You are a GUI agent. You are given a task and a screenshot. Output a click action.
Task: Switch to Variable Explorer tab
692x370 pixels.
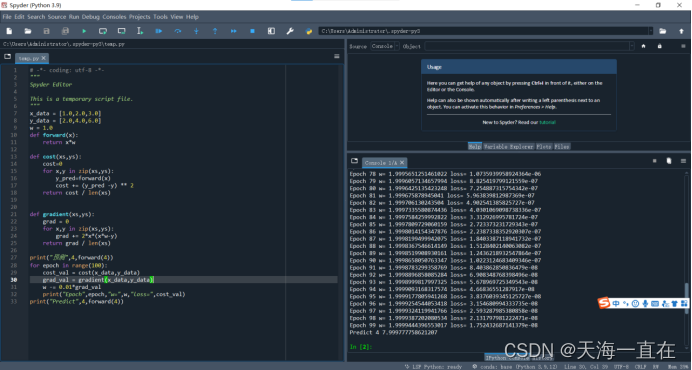[509, 147]
